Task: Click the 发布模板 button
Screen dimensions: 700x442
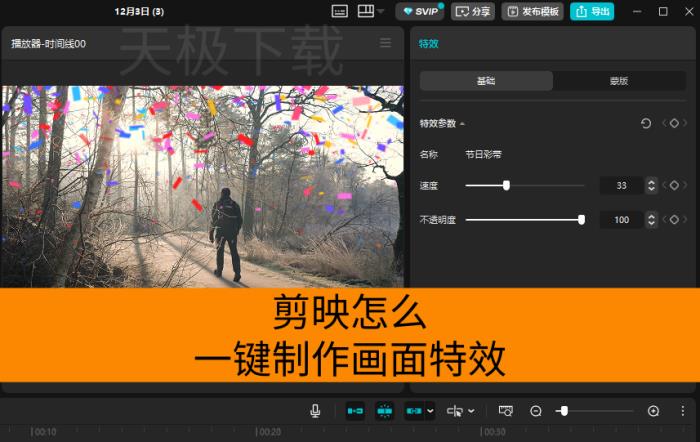Action: 532,12
